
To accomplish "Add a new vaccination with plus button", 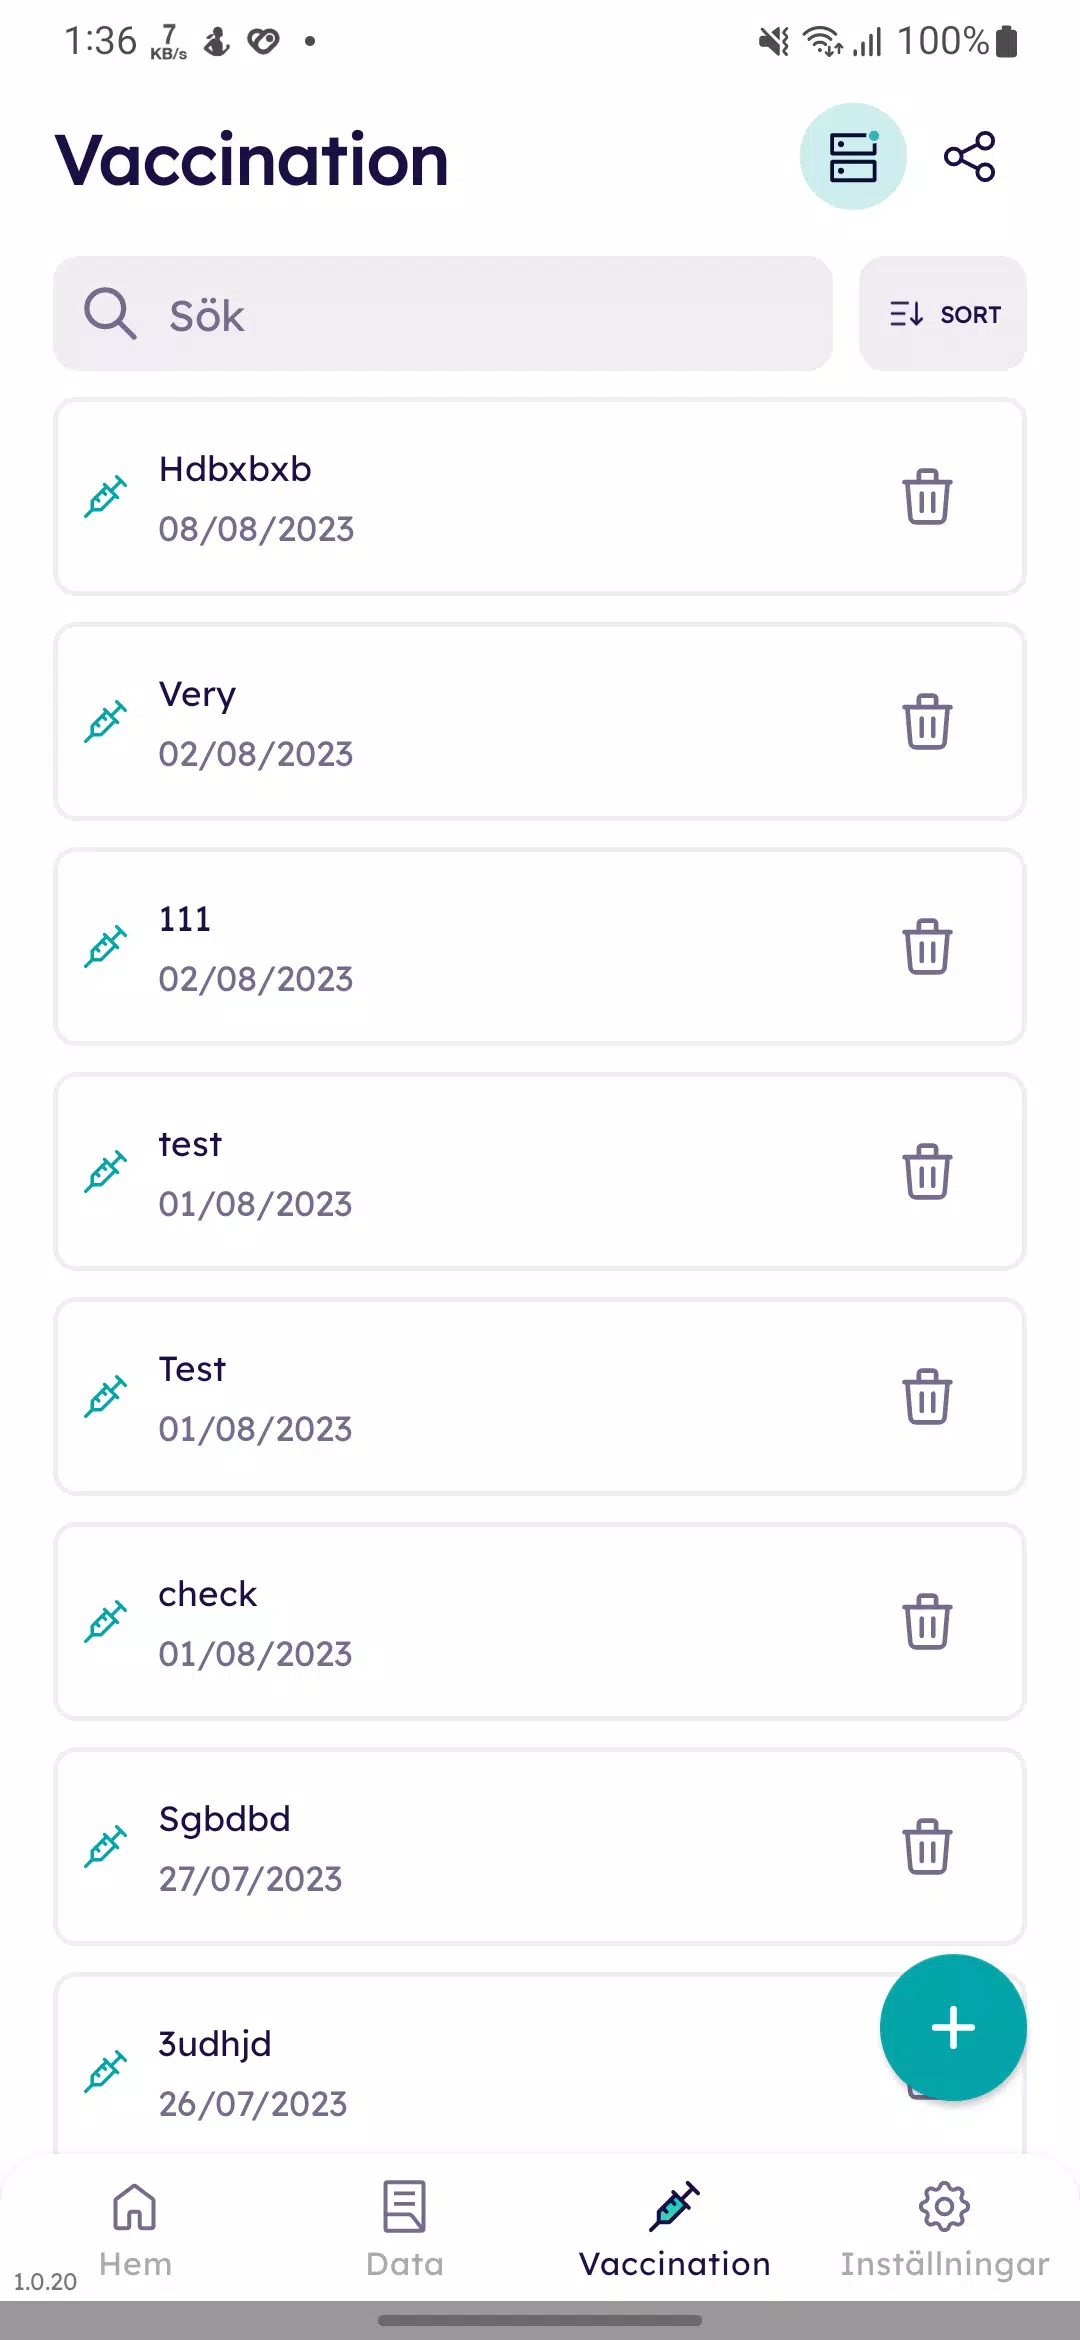I will click(952, 2028).
